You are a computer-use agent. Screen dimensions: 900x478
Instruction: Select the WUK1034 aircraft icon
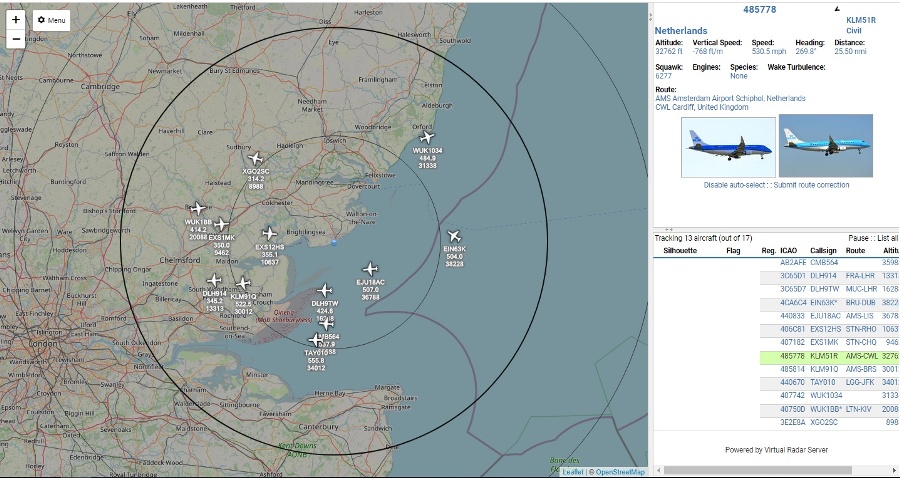[426, 138]
